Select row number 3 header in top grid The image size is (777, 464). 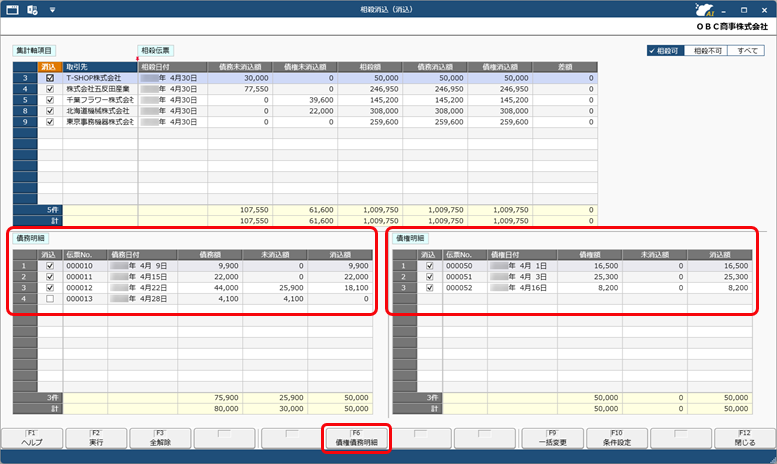(x=25, y=78)
